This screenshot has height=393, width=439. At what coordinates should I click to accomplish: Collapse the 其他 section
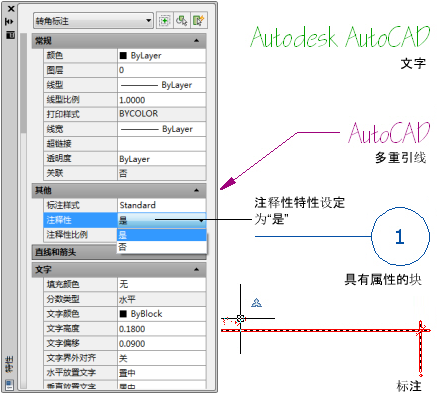tap(196, 190)
